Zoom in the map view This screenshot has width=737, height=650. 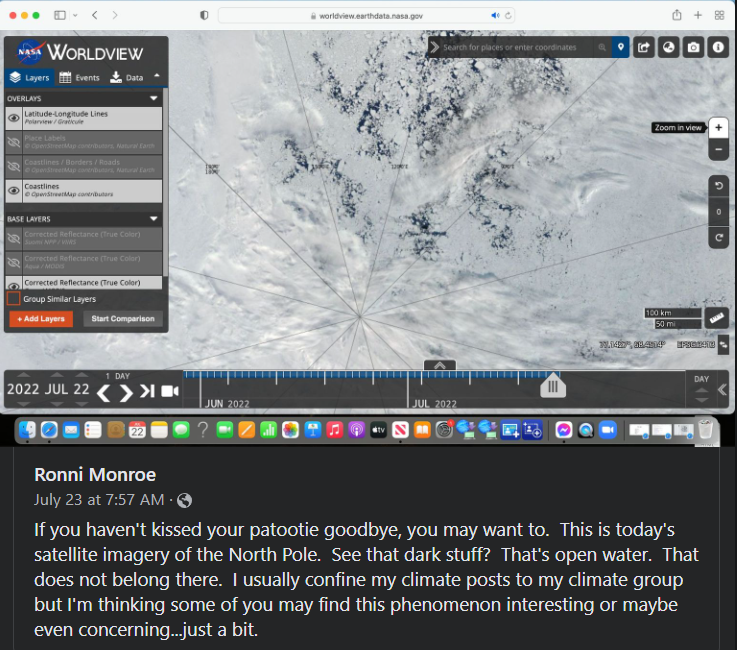point(718,128)
